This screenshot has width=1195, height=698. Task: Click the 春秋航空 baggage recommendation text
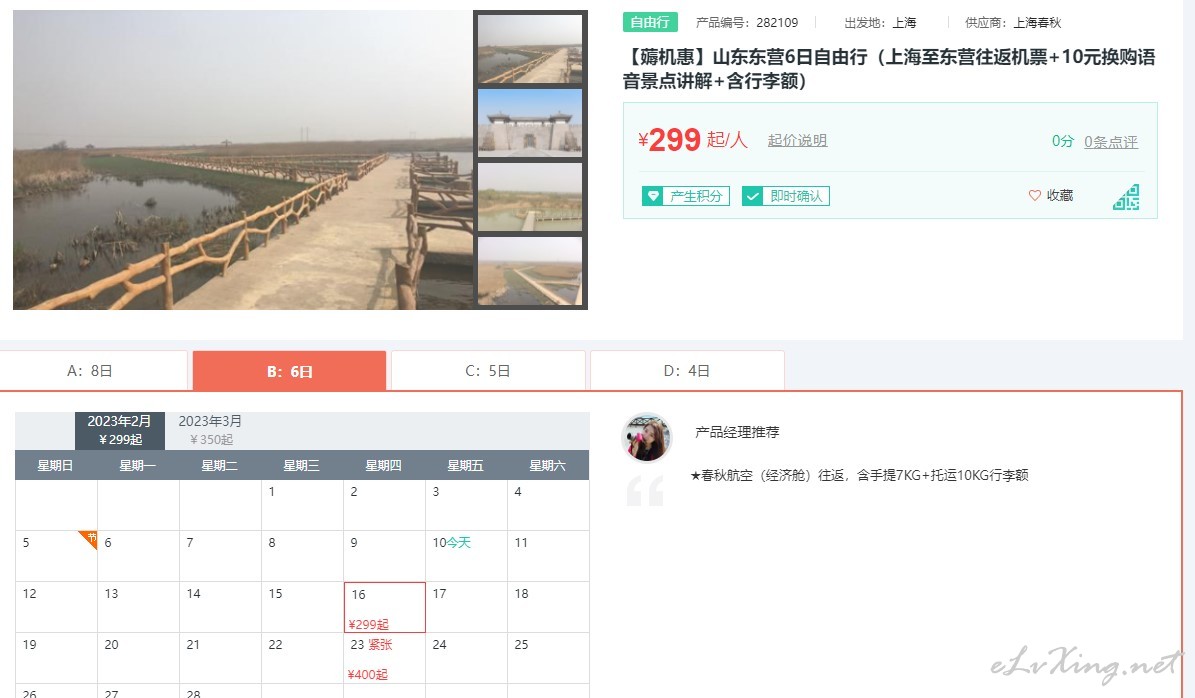coord(859,475)
